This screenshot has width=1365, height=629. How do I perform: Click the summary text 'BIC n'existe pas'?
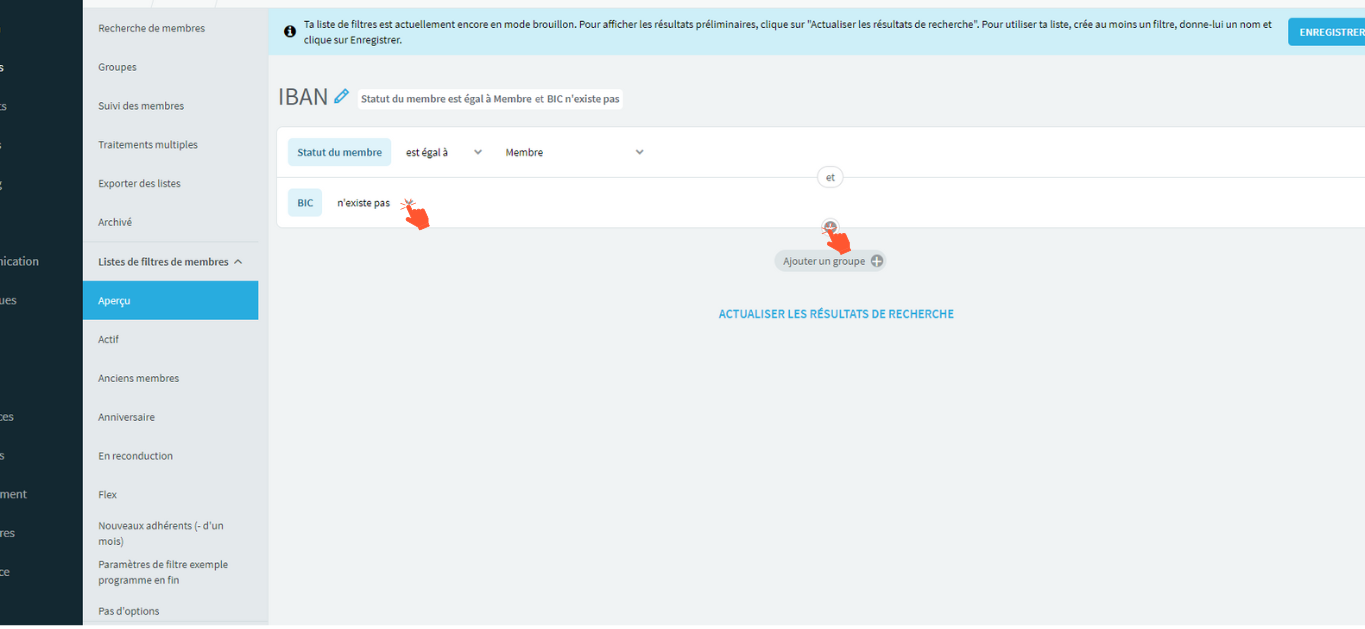tap(583, 99)
